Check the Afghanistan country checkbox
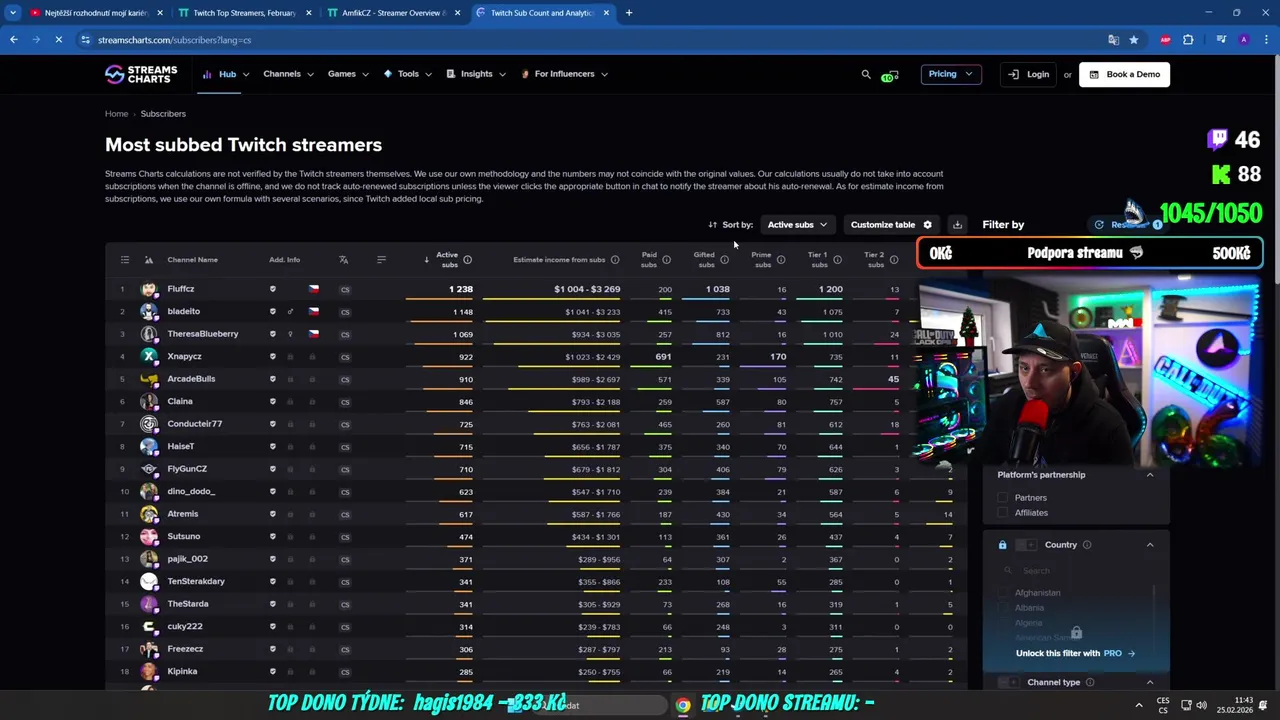 click(1003, 593)
